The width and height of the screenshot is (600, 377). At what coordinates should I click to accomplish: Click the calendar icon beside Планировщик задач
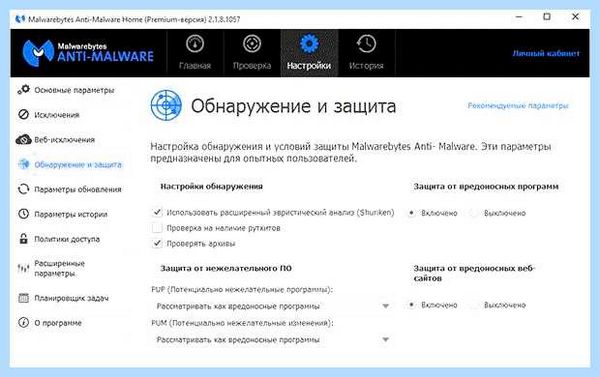coord(23,298)
